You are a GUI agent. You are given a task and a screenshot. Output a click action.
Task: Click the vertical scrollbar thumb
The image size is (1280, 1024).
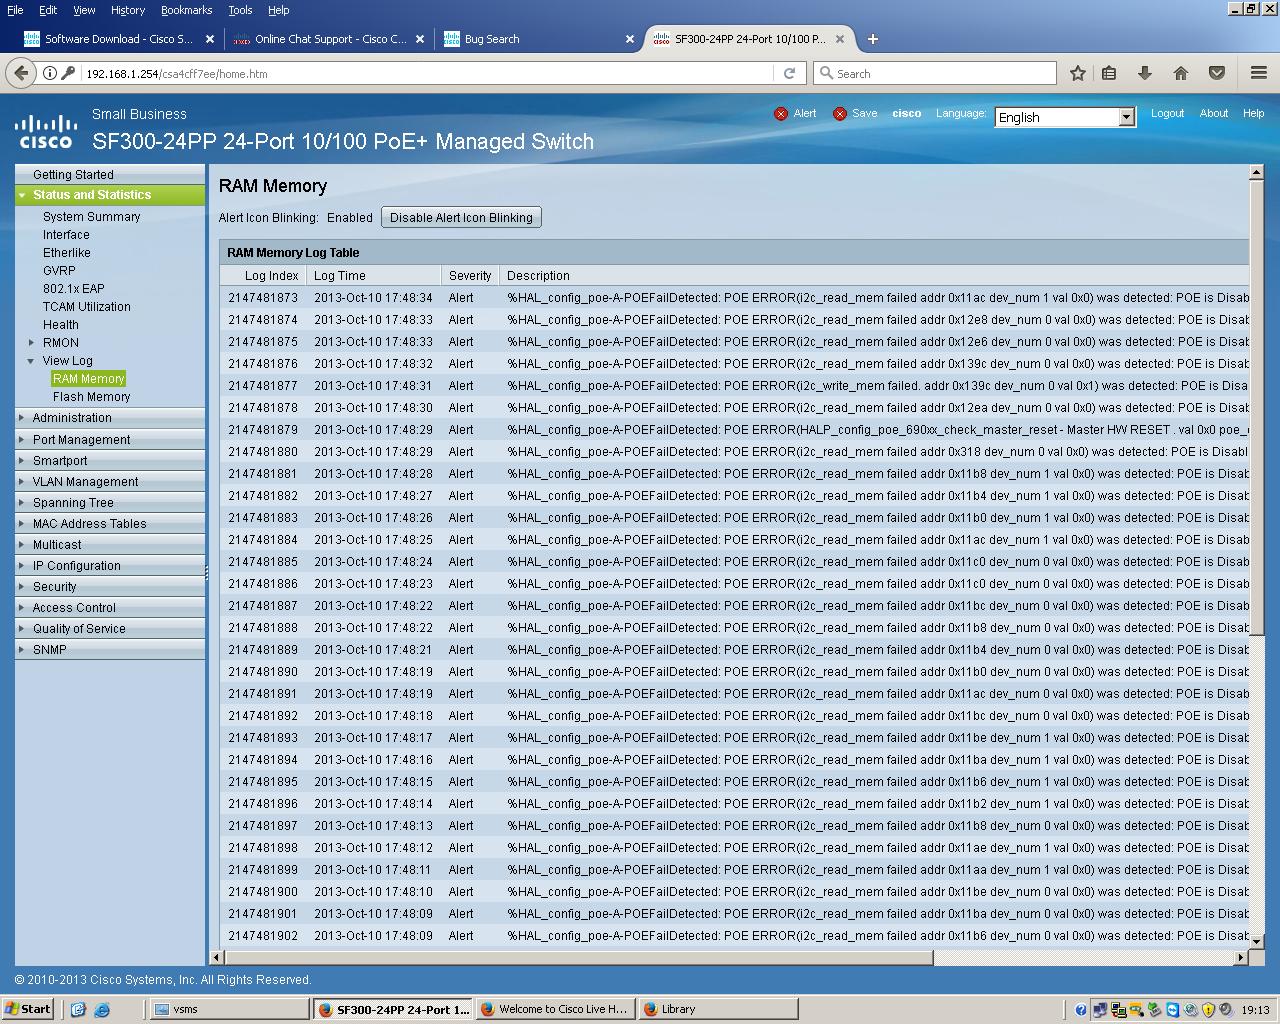1257,406
